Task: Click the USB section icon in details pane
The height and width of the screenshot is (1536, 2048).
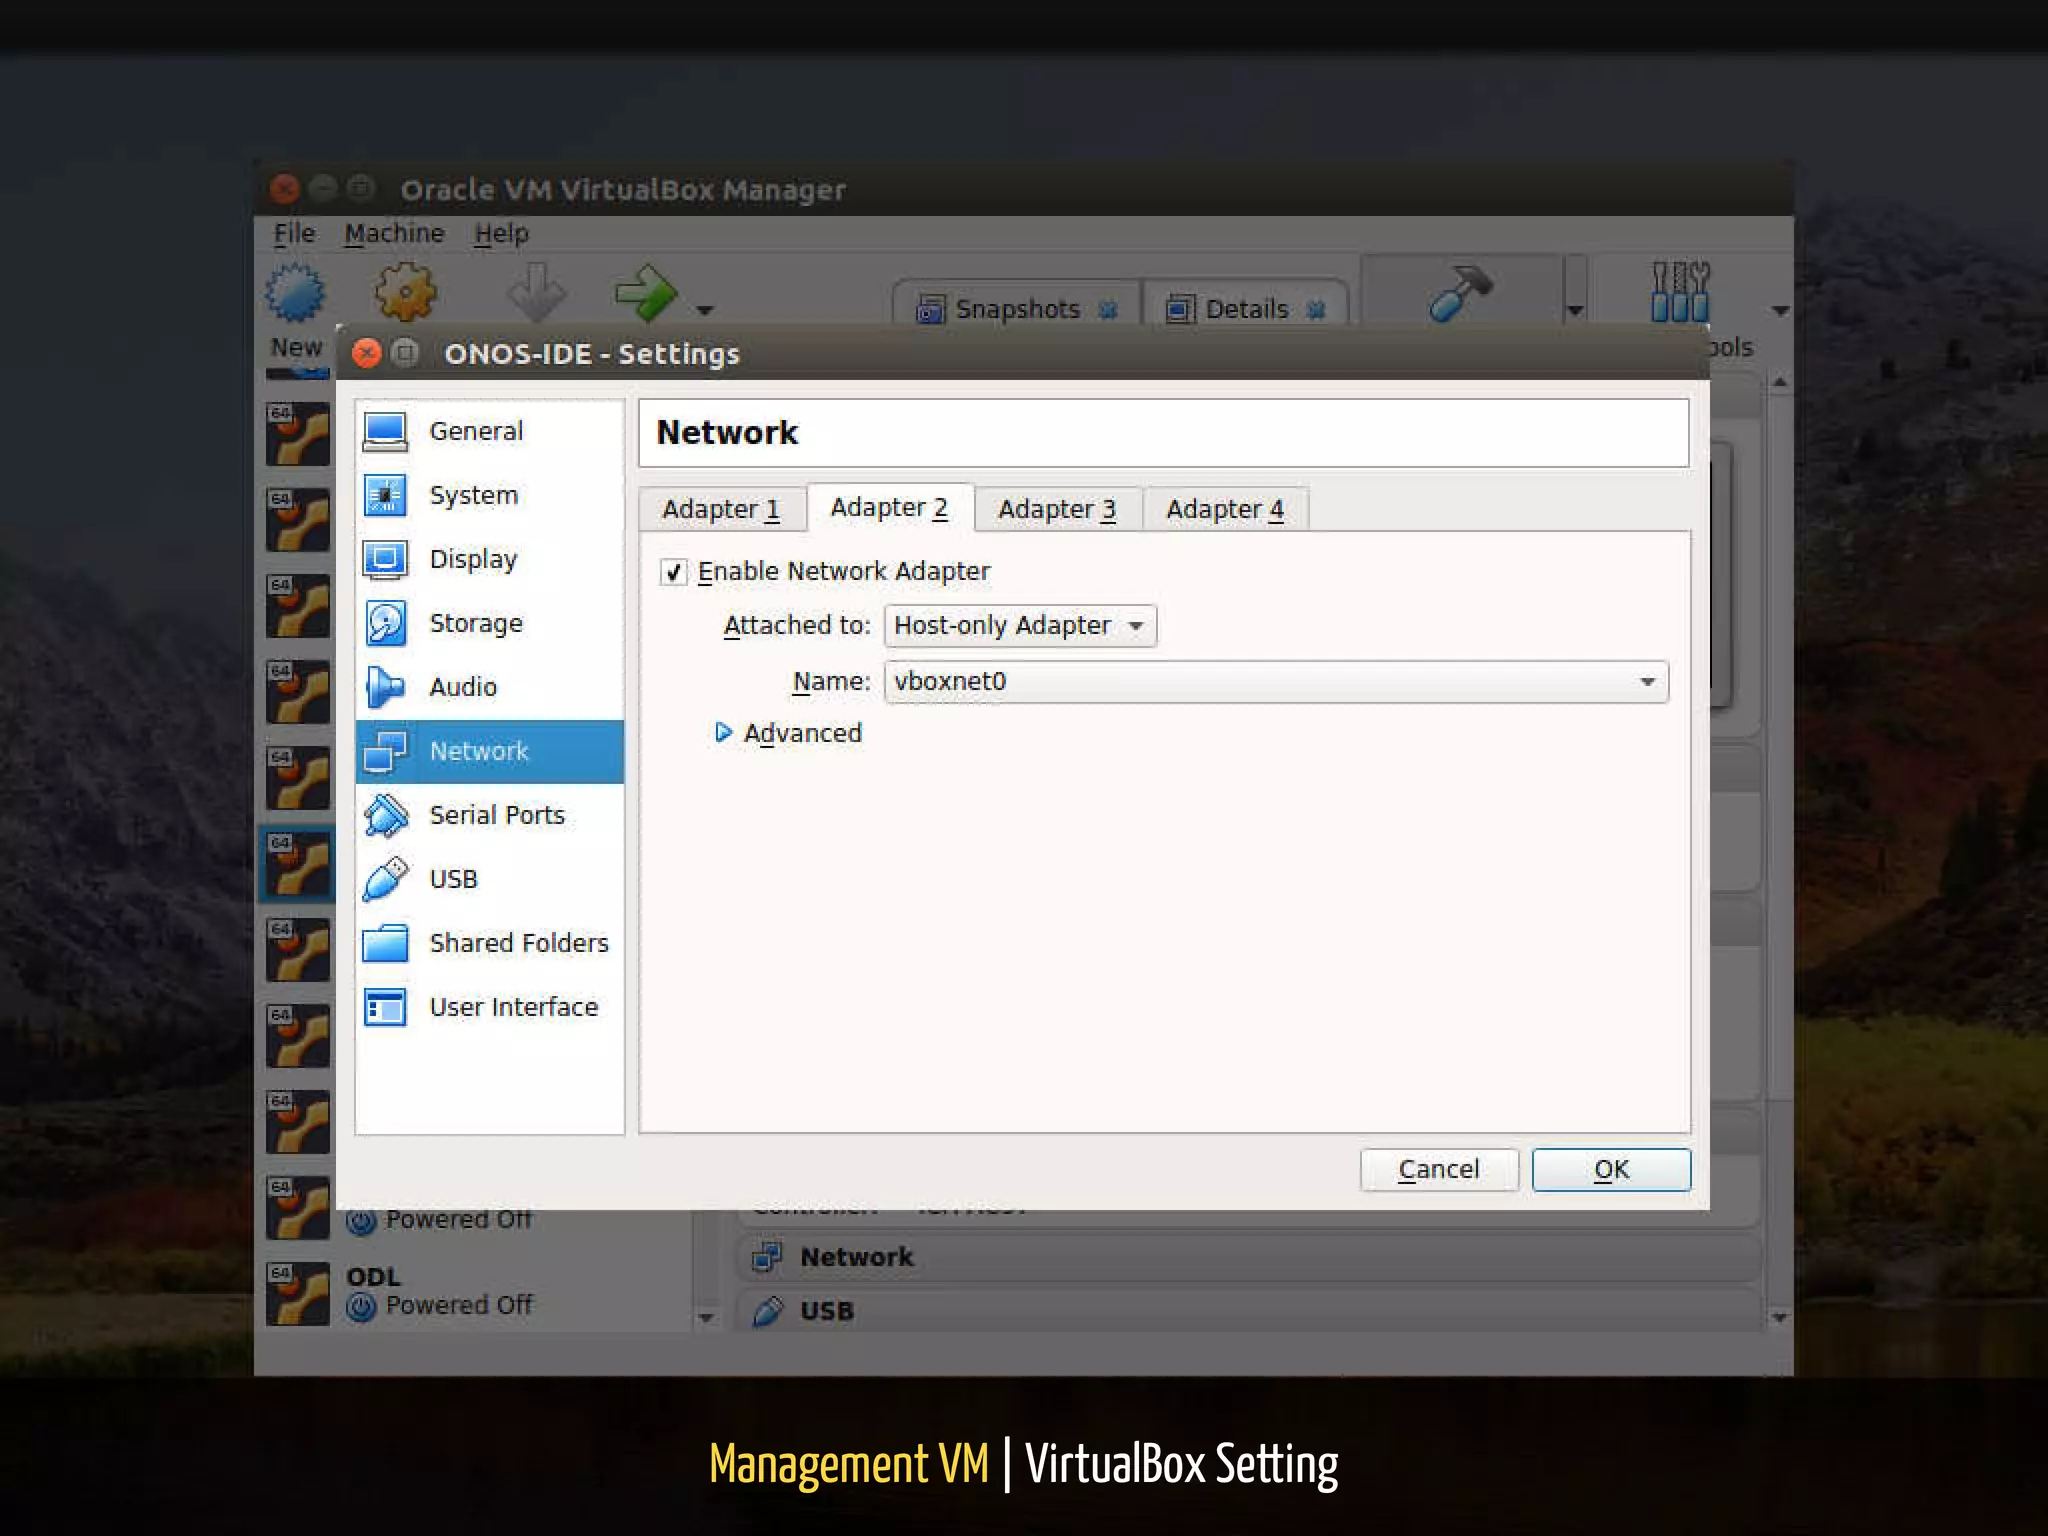Action: 767,1311
